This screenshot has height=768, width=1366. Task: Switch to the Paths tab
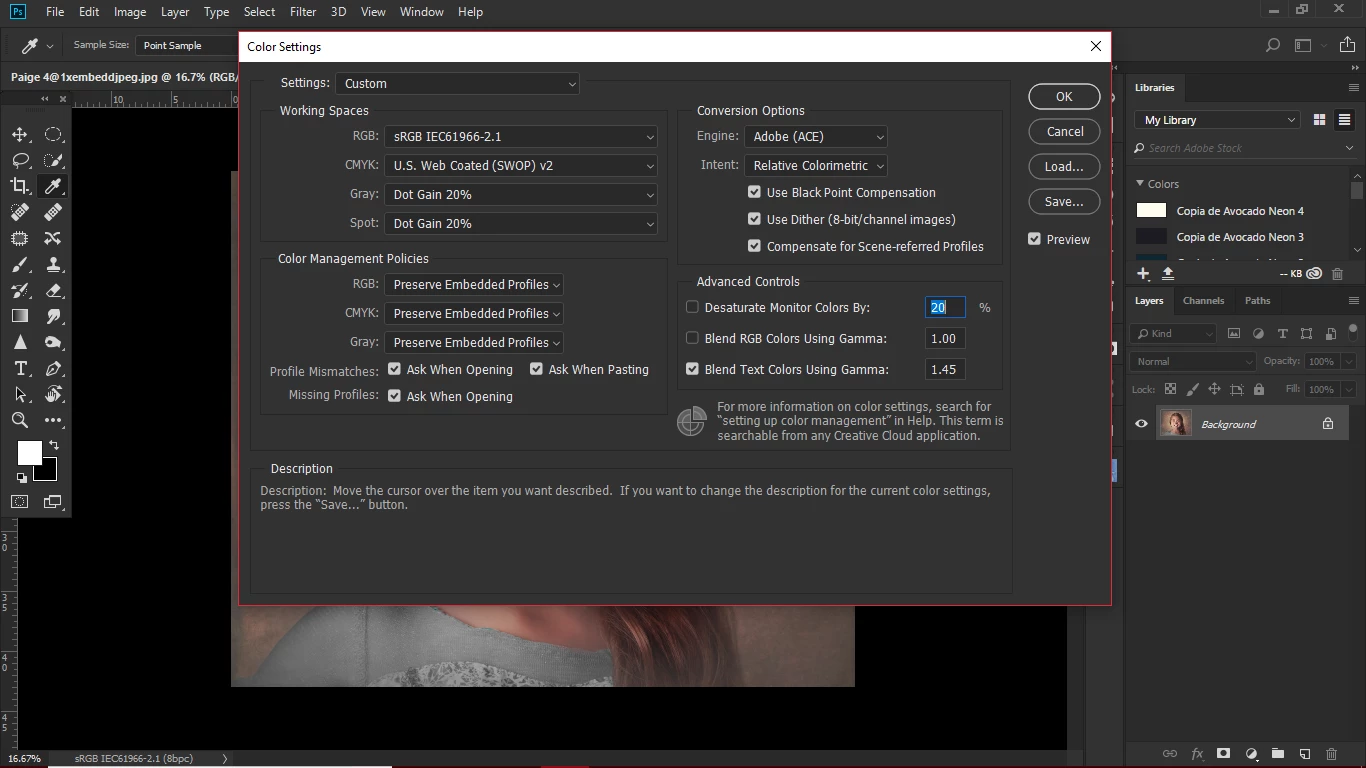(1257, 300)
